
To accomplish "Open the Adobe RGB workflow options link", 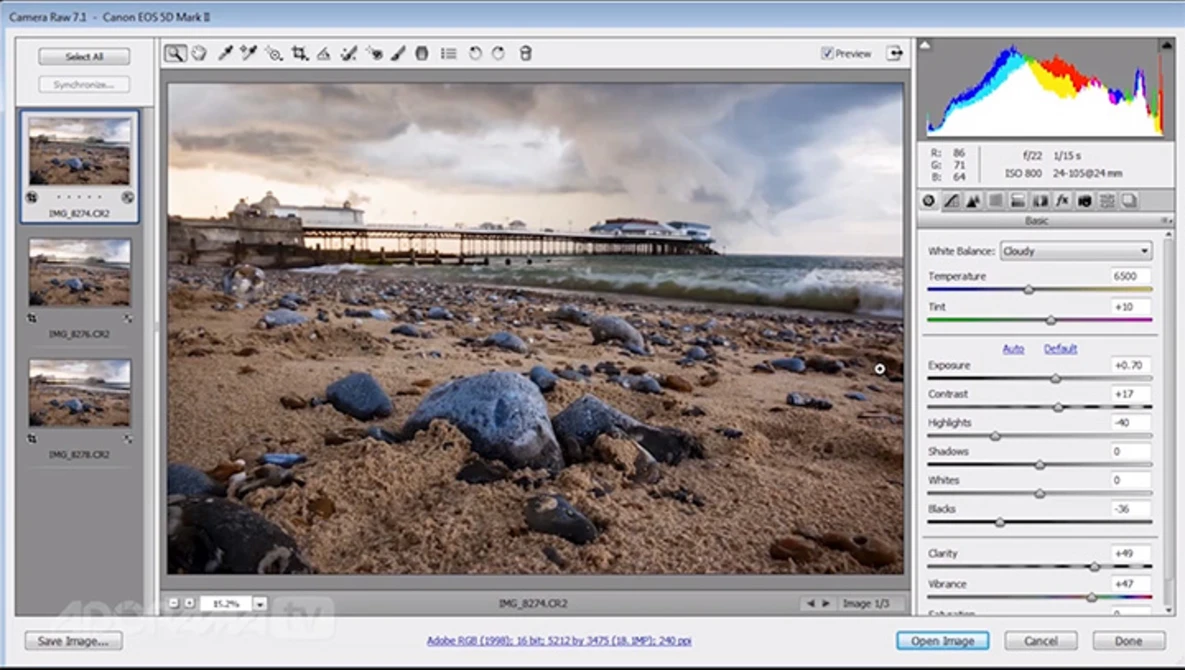I will (x=558, y=641).
